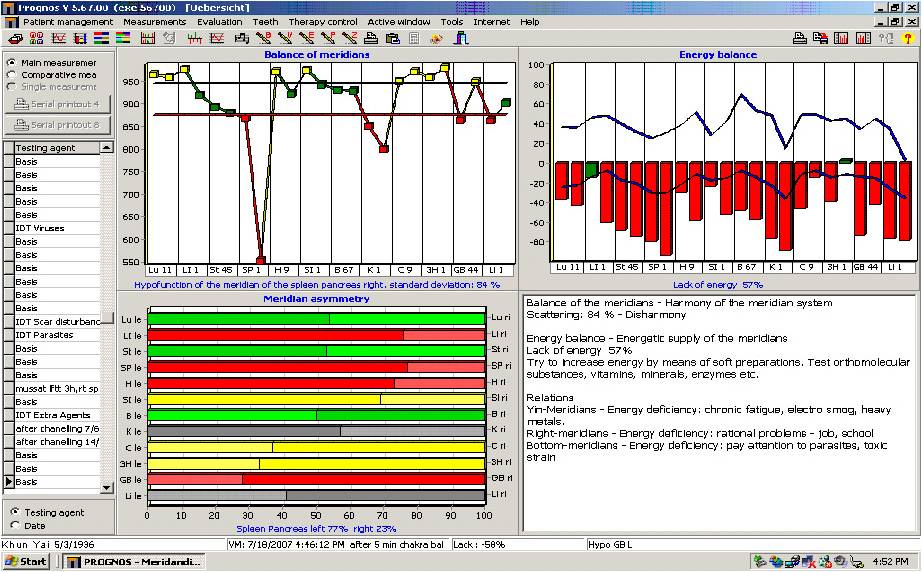Click the probe icon labeled E
922x572 pixels.
tap(306, 39)
